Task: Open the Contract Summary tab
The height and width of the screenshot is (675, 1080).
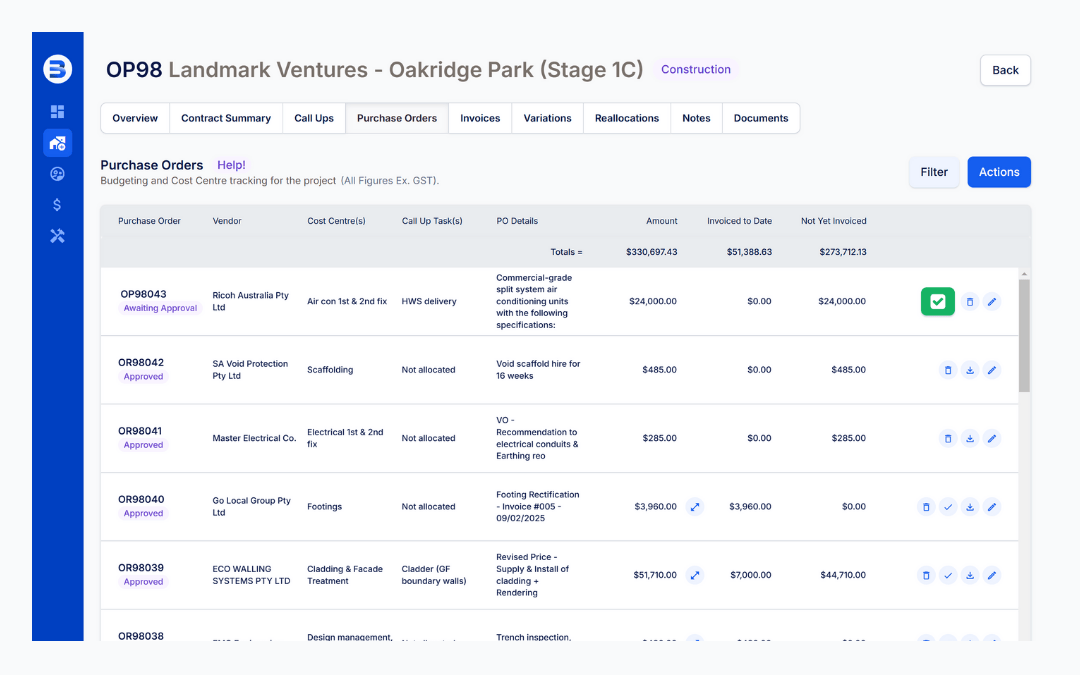Action: point(226,118)
